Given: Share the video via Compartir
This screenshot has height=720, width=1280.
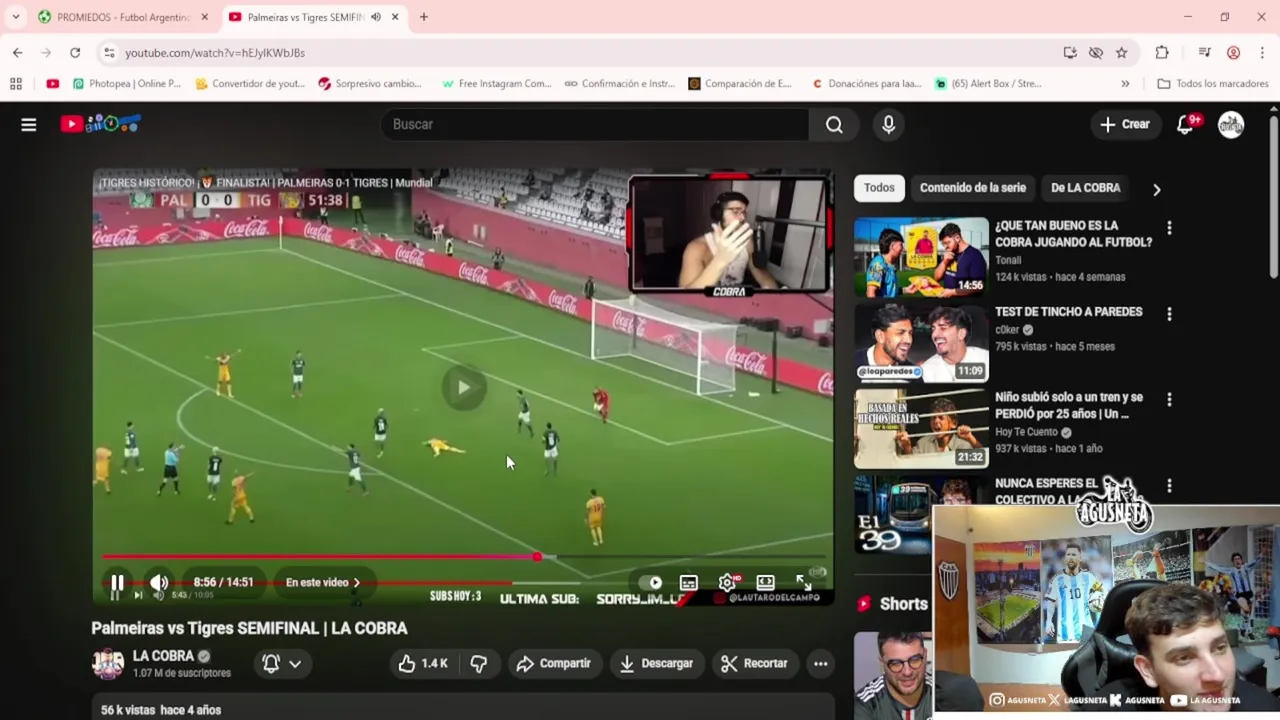Looking at the screenshot, I should [x=553, y=663].
